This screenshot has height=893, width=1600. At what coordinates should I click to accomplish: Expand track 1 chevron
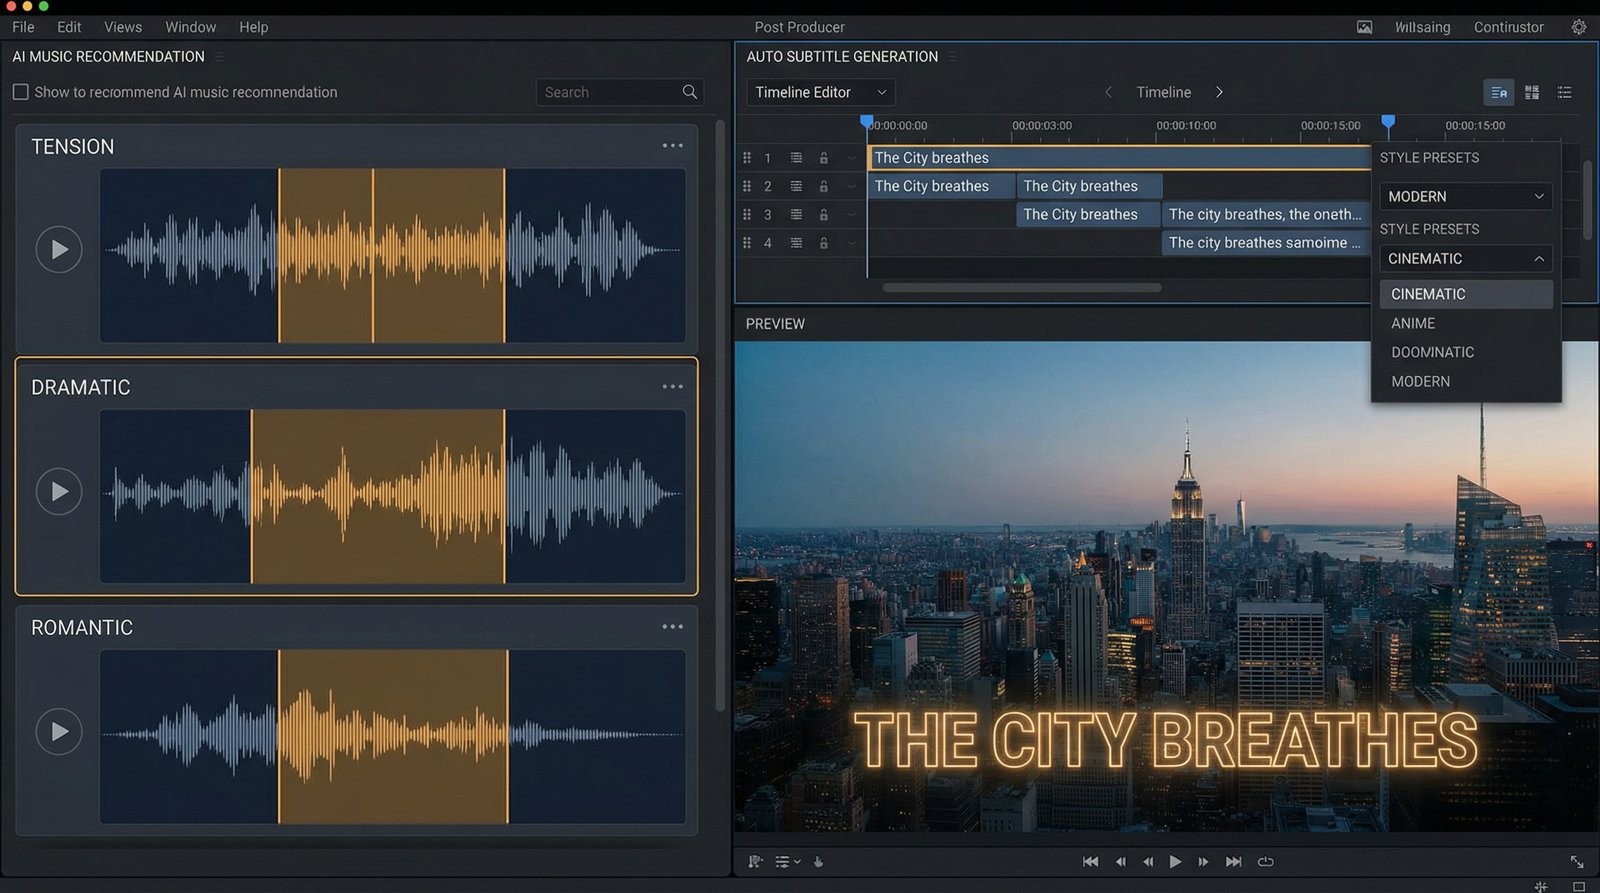pos(852,158)
